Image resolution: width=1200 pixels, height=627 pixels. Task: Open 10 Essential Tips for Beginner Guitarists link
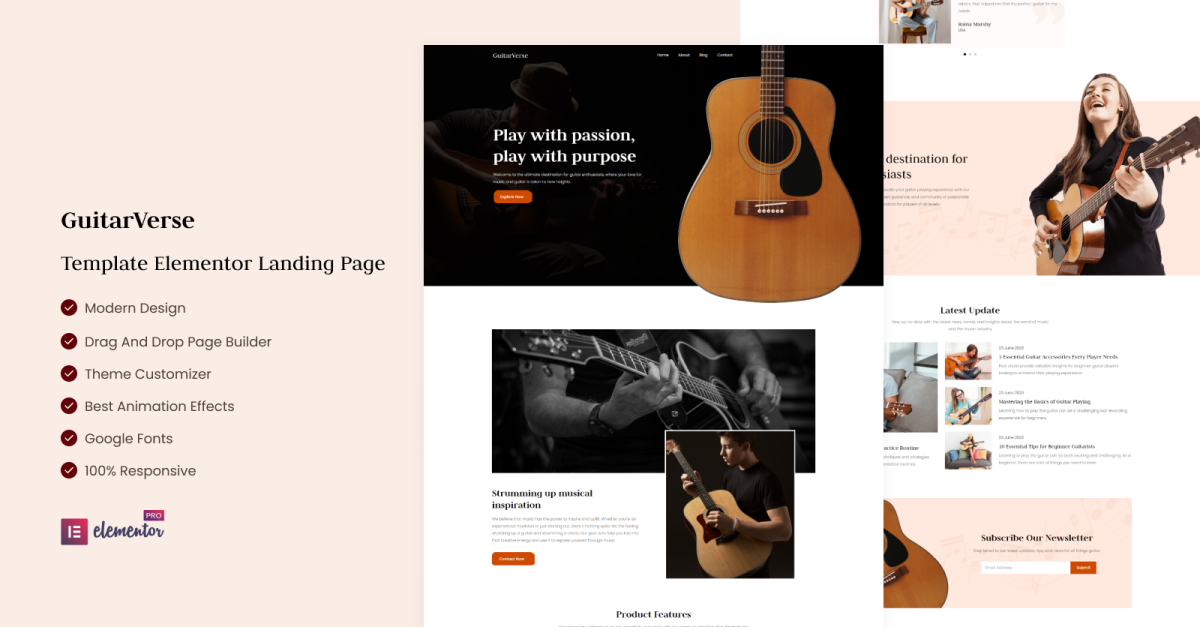coord(1046,446)
